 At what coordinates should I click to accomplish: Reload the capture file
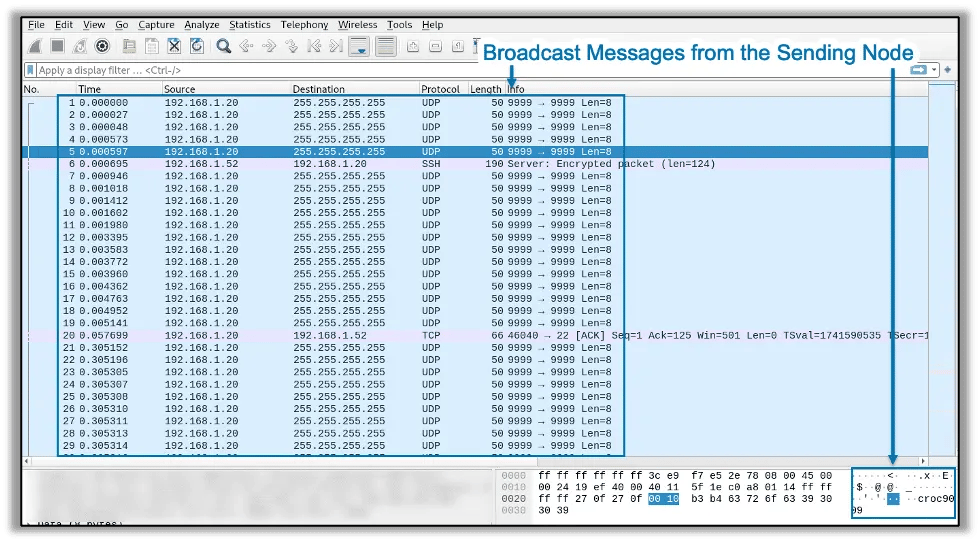(197, 46)
